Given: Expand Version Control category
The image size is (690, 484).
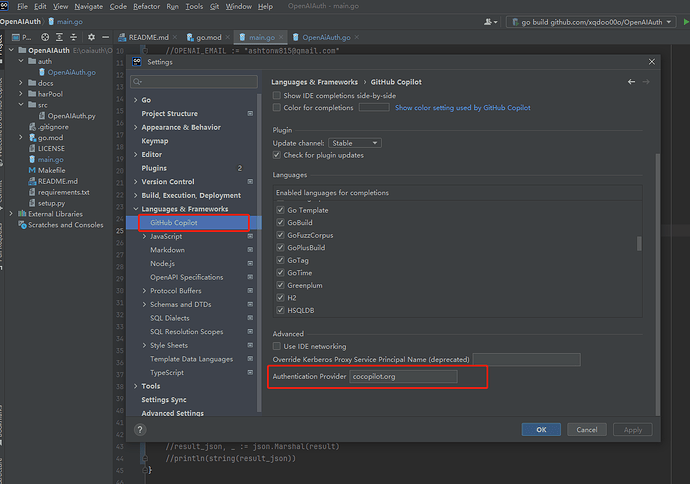Looking at the screenshot, I should (x=136, y=182).
